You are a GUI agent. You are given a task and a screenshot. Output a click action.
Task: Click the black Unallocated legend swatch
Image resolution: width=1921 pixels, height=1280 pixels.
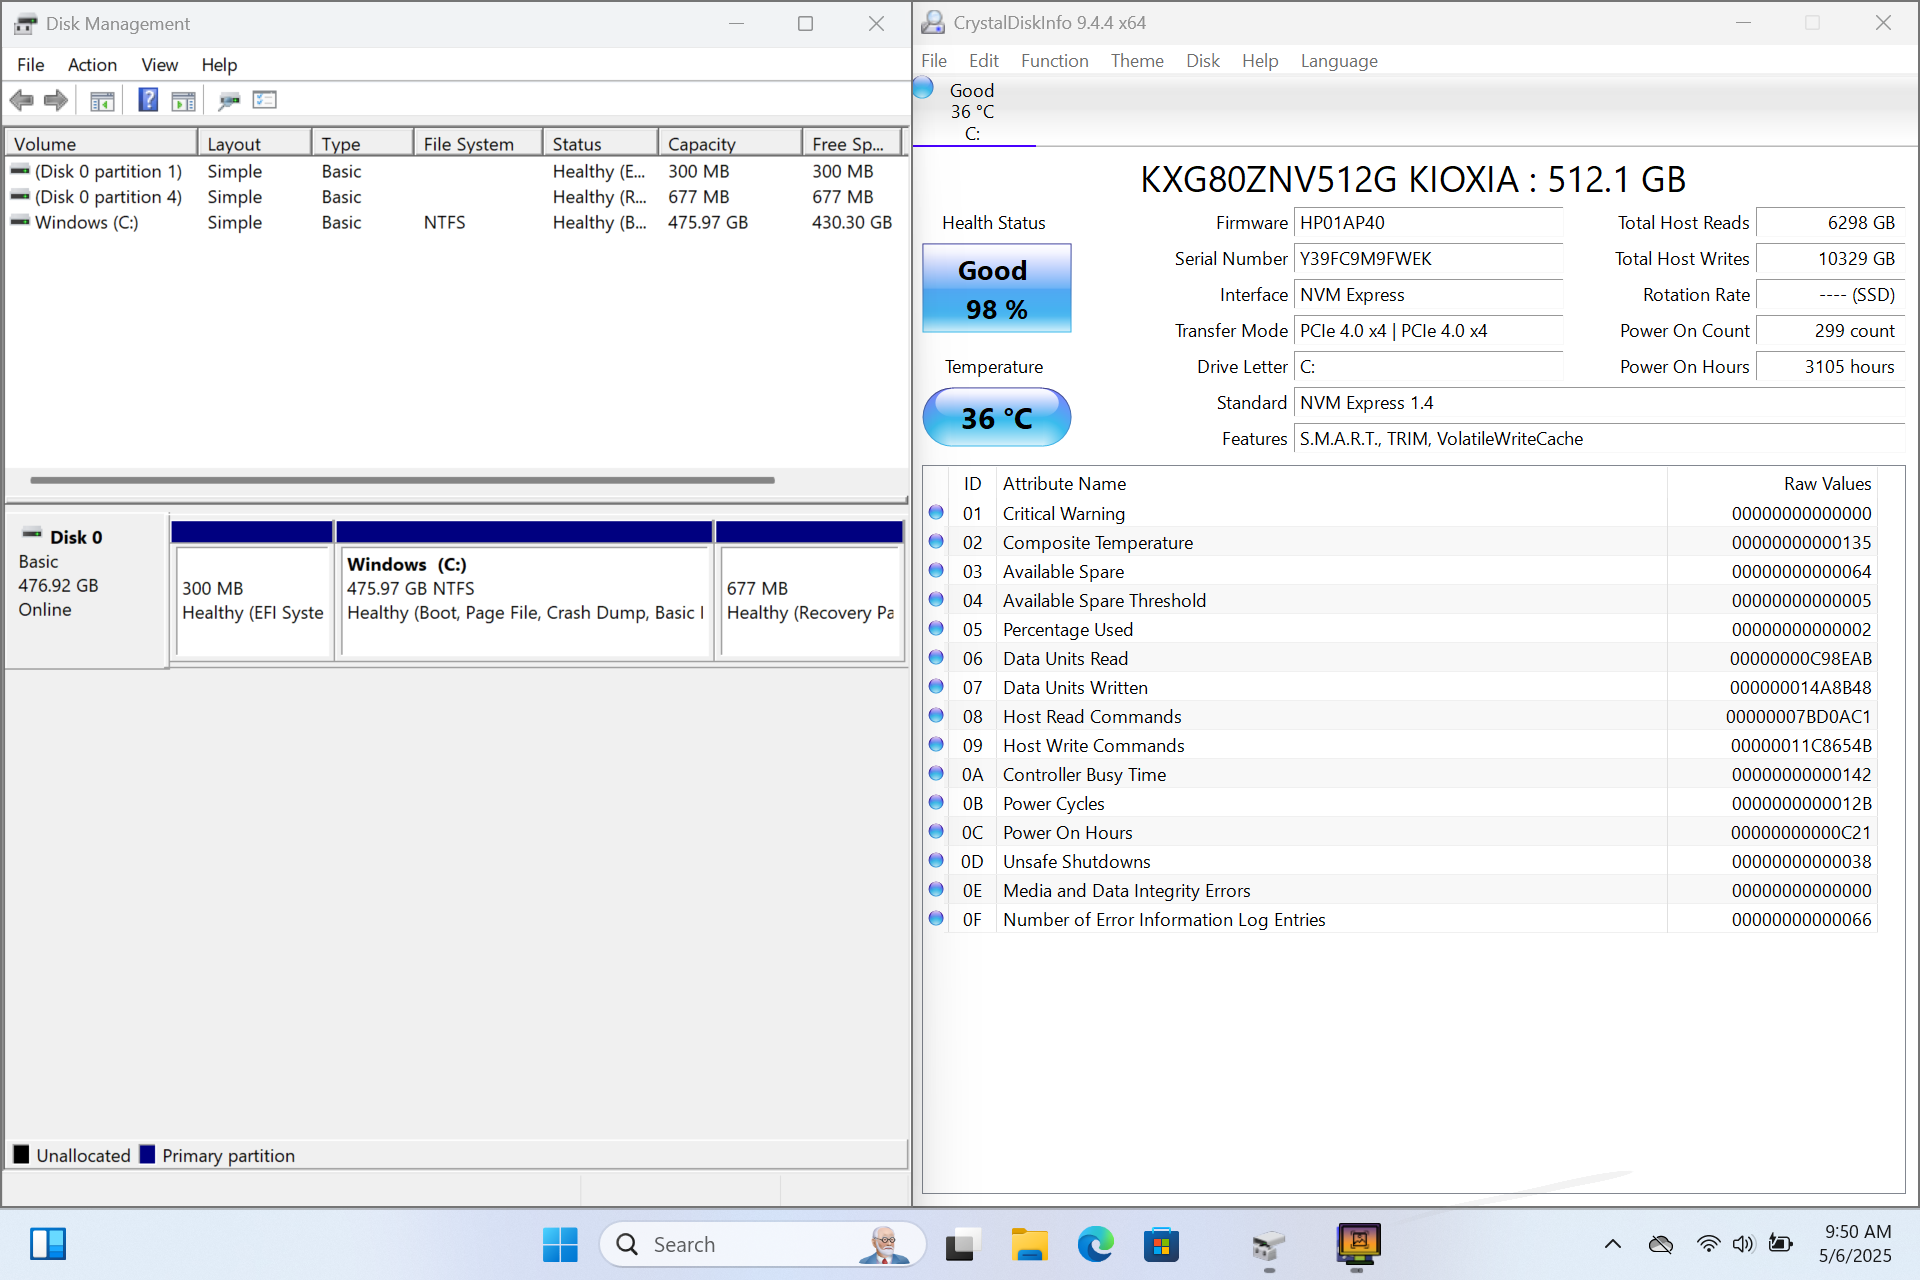[22, 1154]
